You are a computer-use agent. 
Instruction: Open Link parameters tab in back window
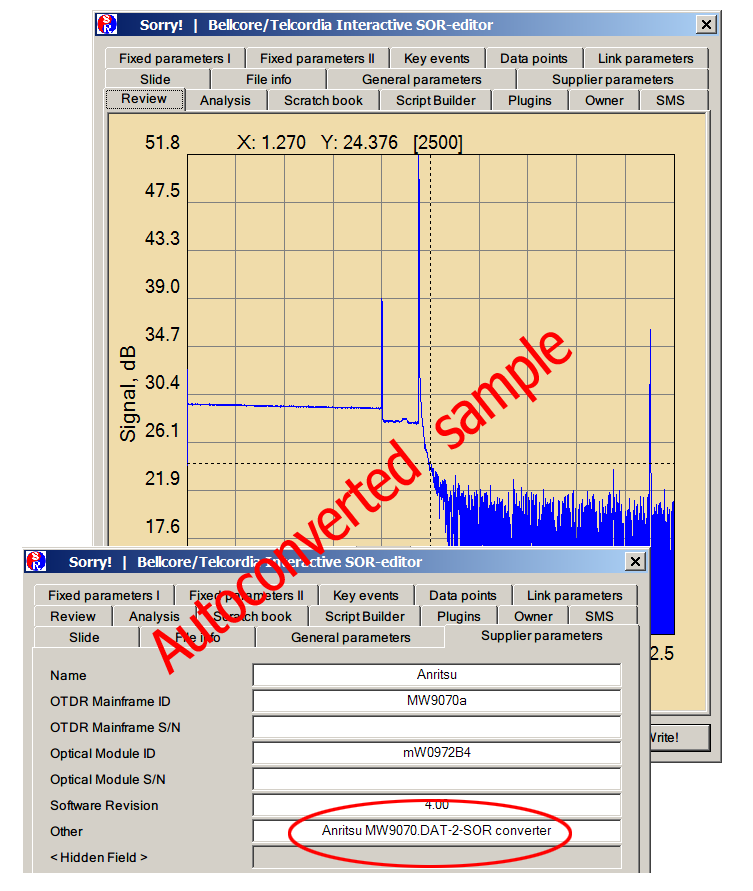click(x=646, y=59)
